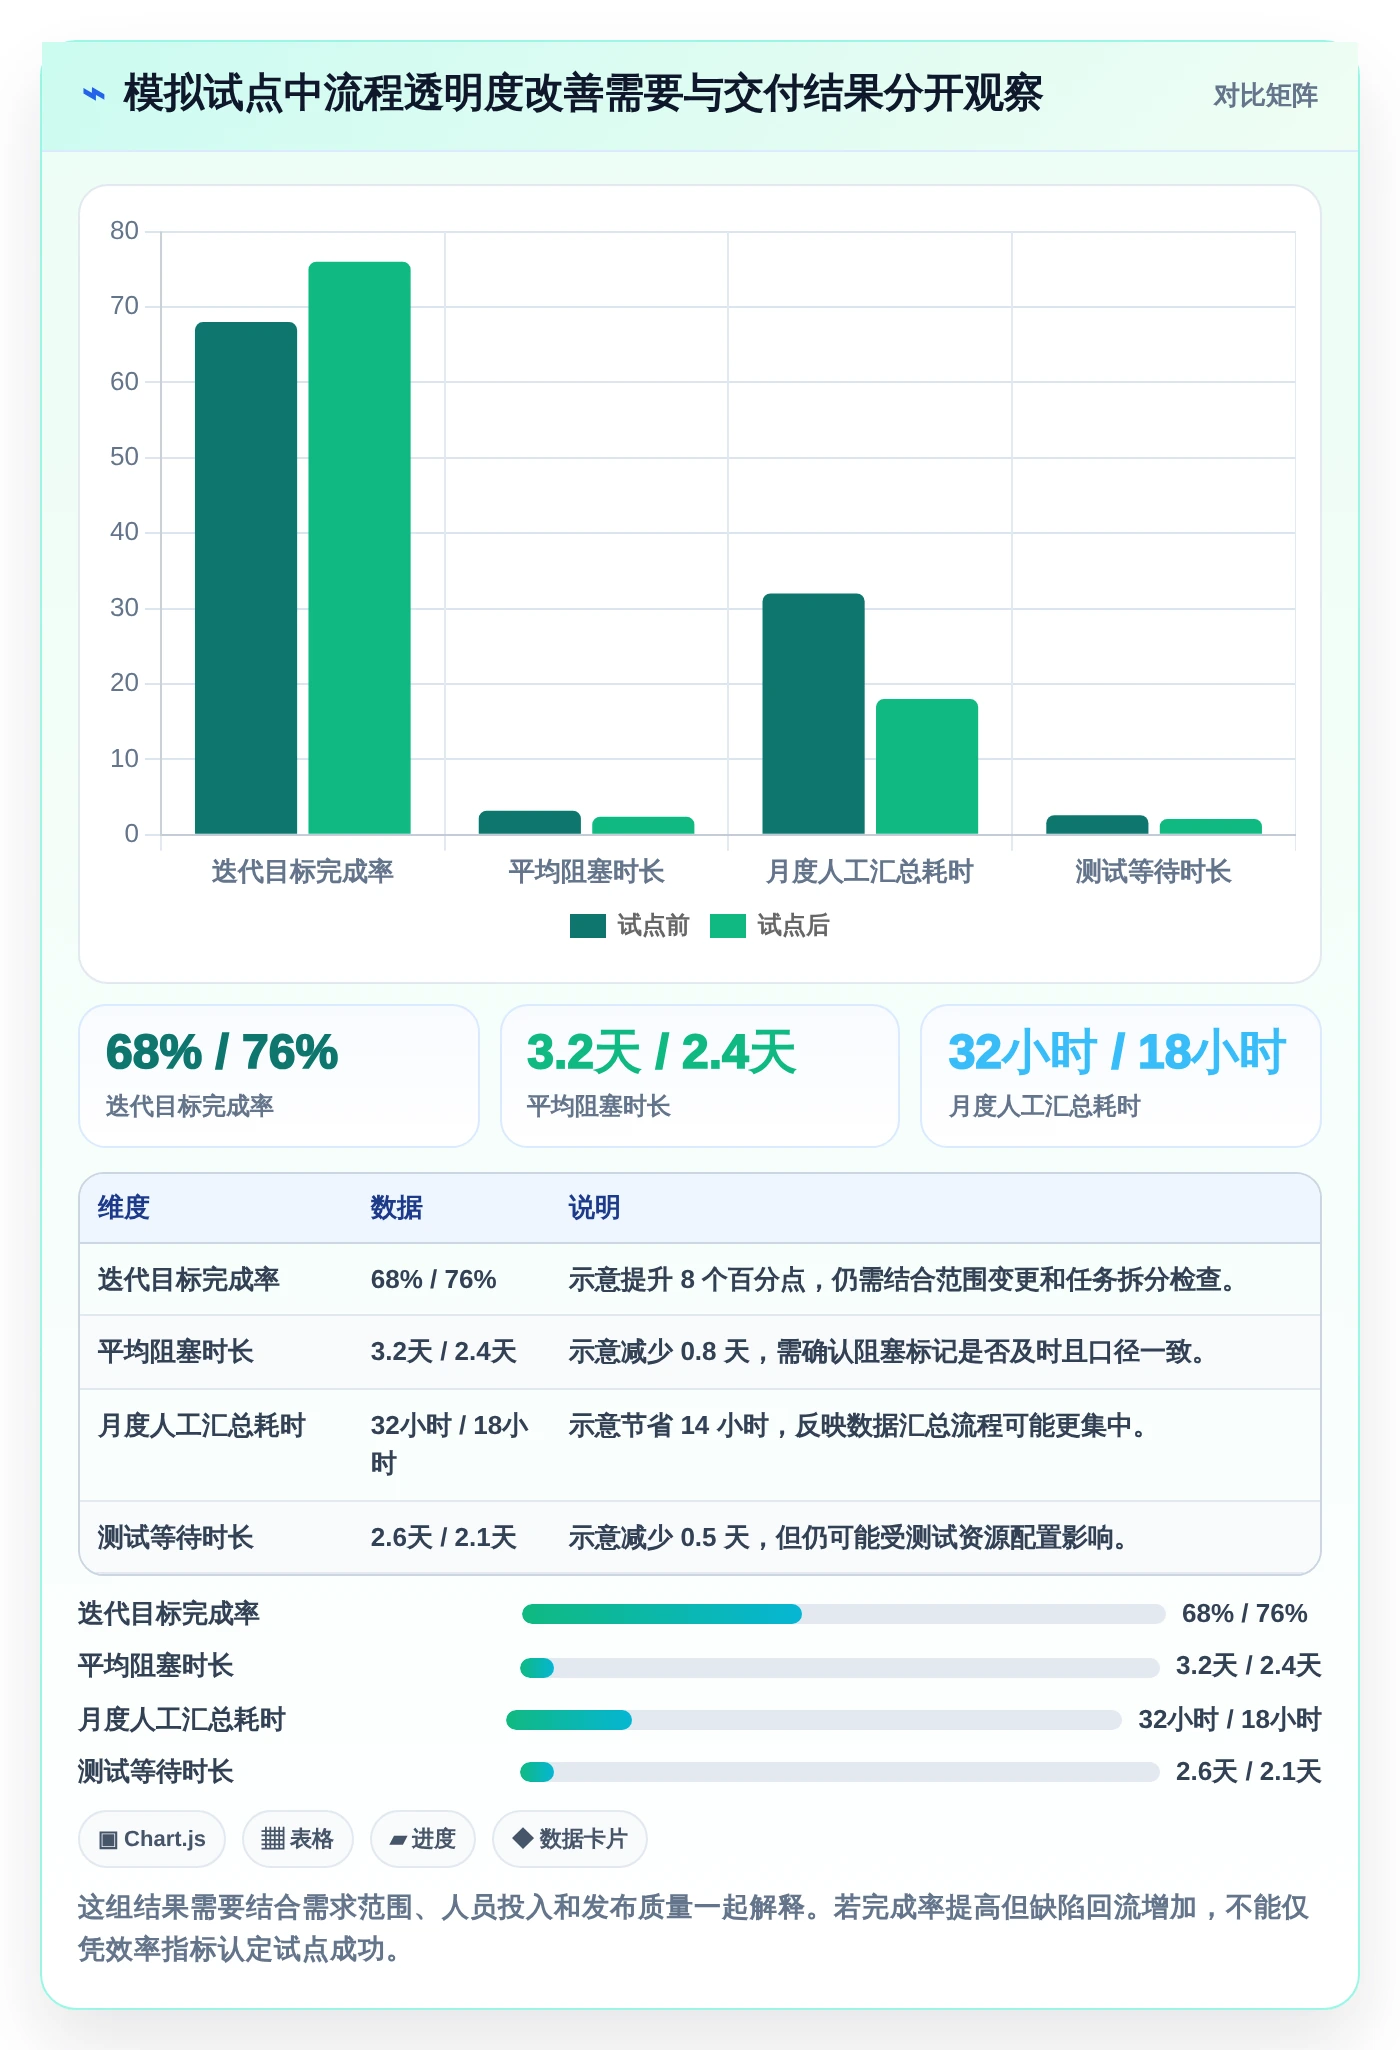1400x2050 pixels.
Task: Click the 说明 column header
Action: [595, 1208]
